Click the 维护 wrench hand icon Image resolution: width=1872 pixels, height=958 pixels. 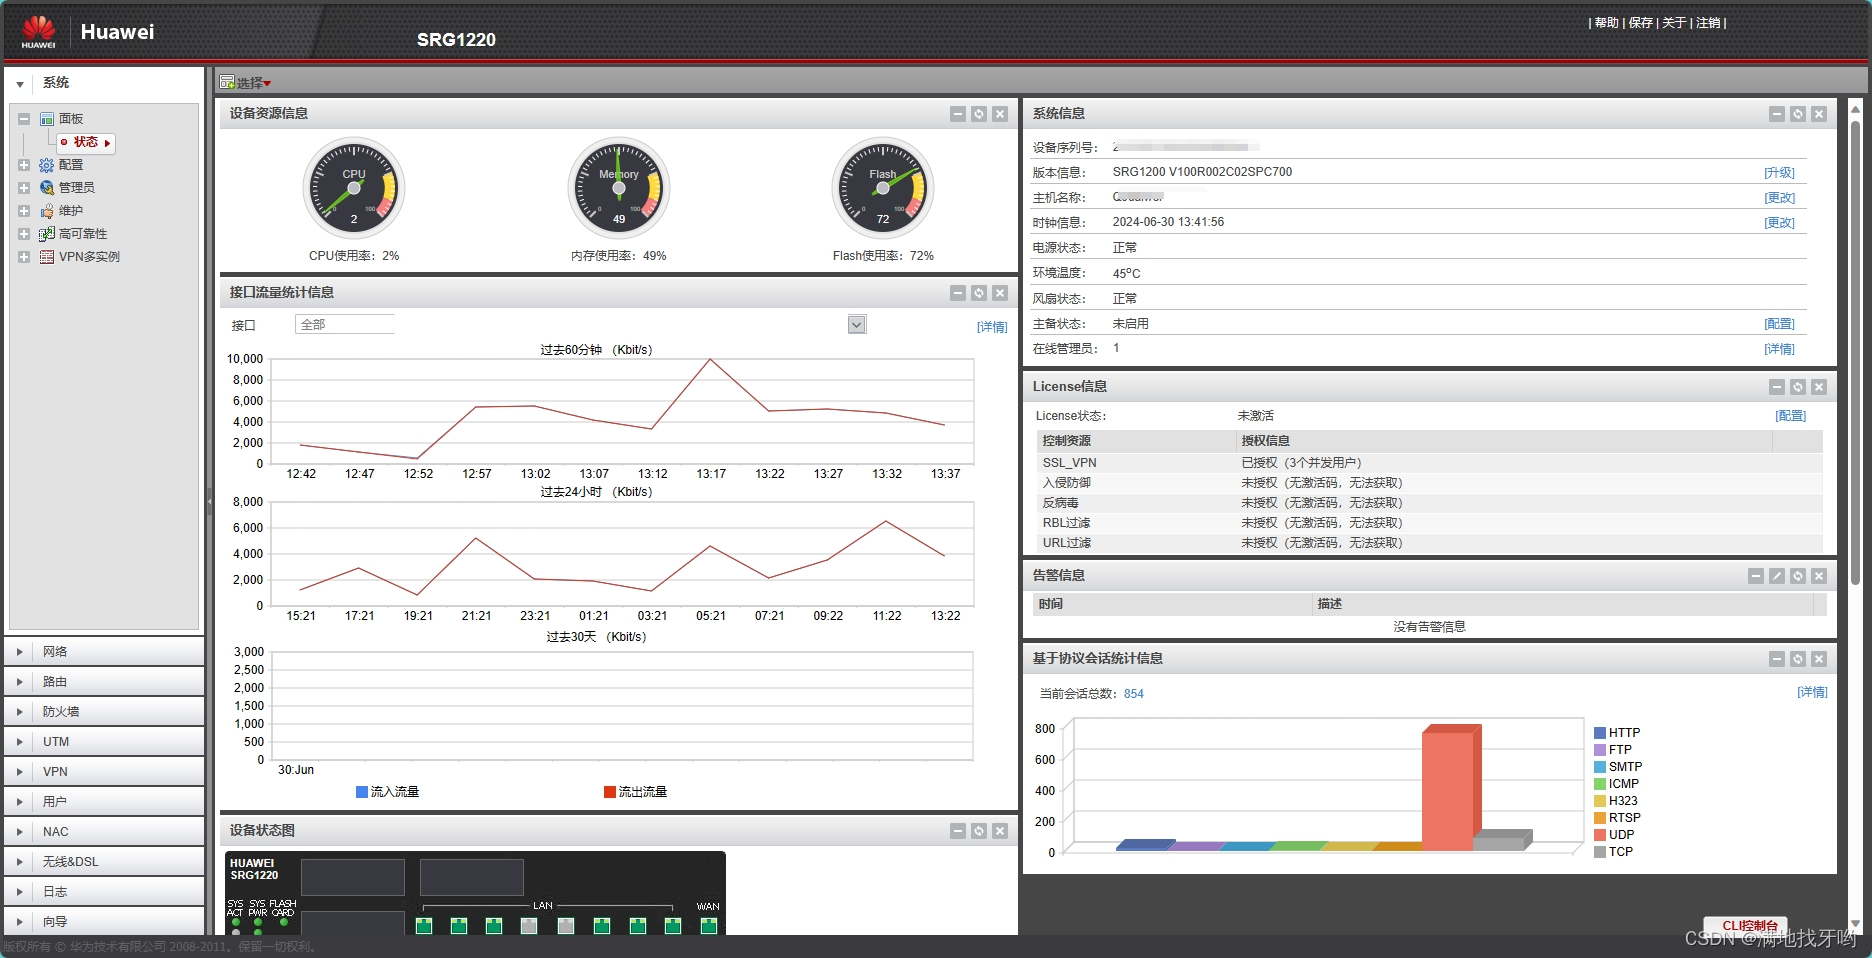coord(46,211)
